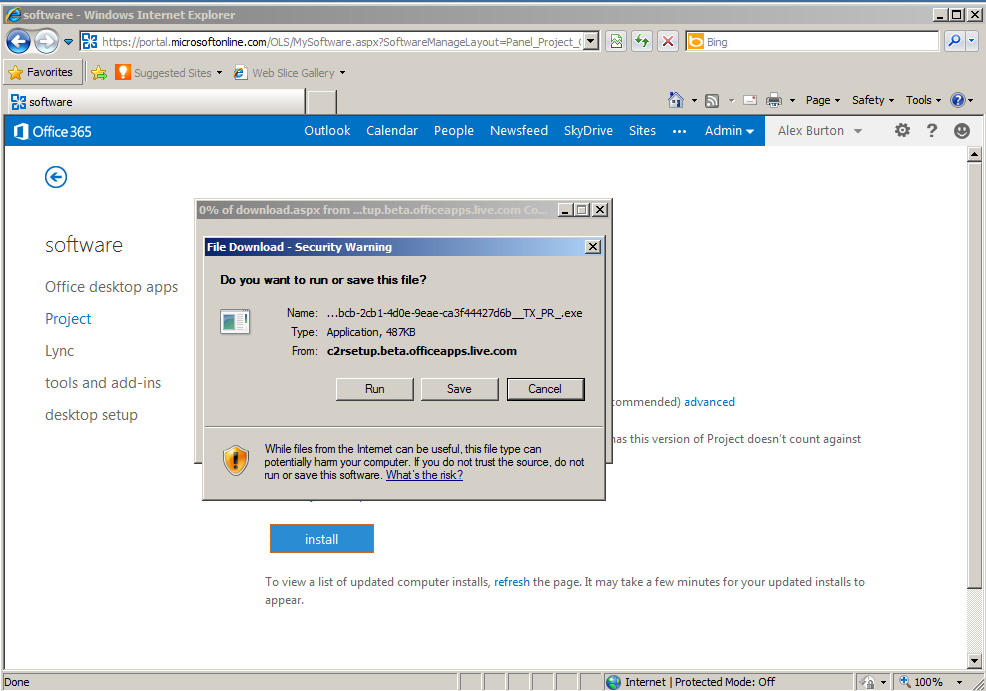Click the page scrollbar down arrow
The height and width of the screenshot is (691, 986).
click(974, 661)
